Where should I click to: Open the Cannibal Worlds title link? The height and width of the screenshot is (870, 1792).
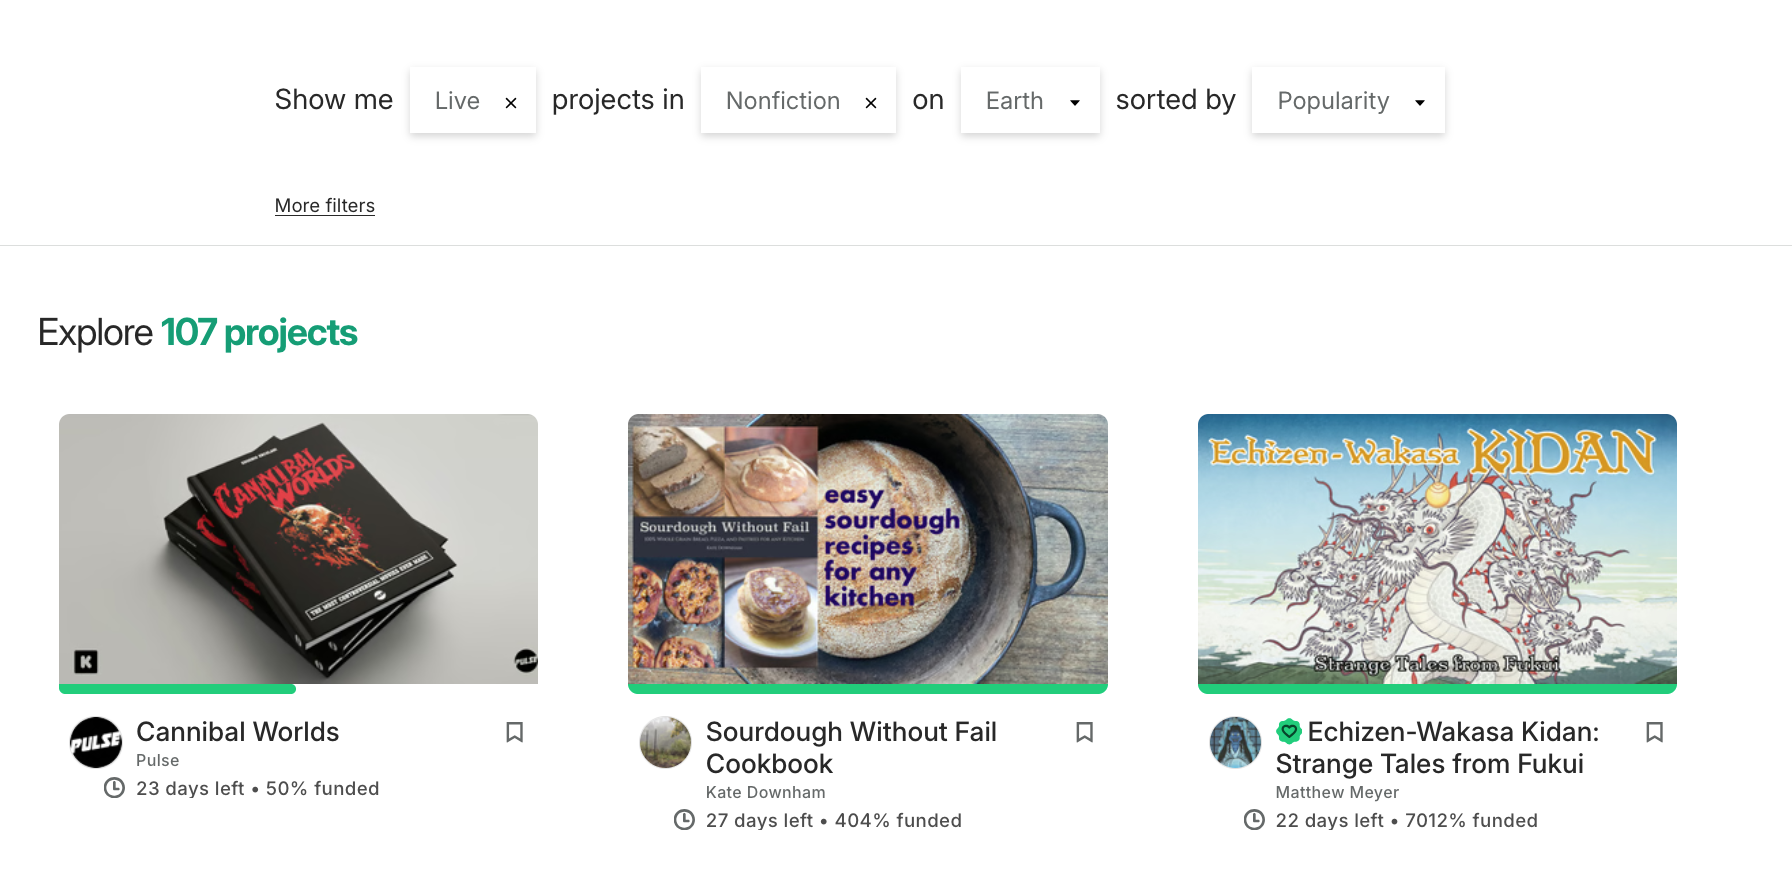click(x=238, y=732)
